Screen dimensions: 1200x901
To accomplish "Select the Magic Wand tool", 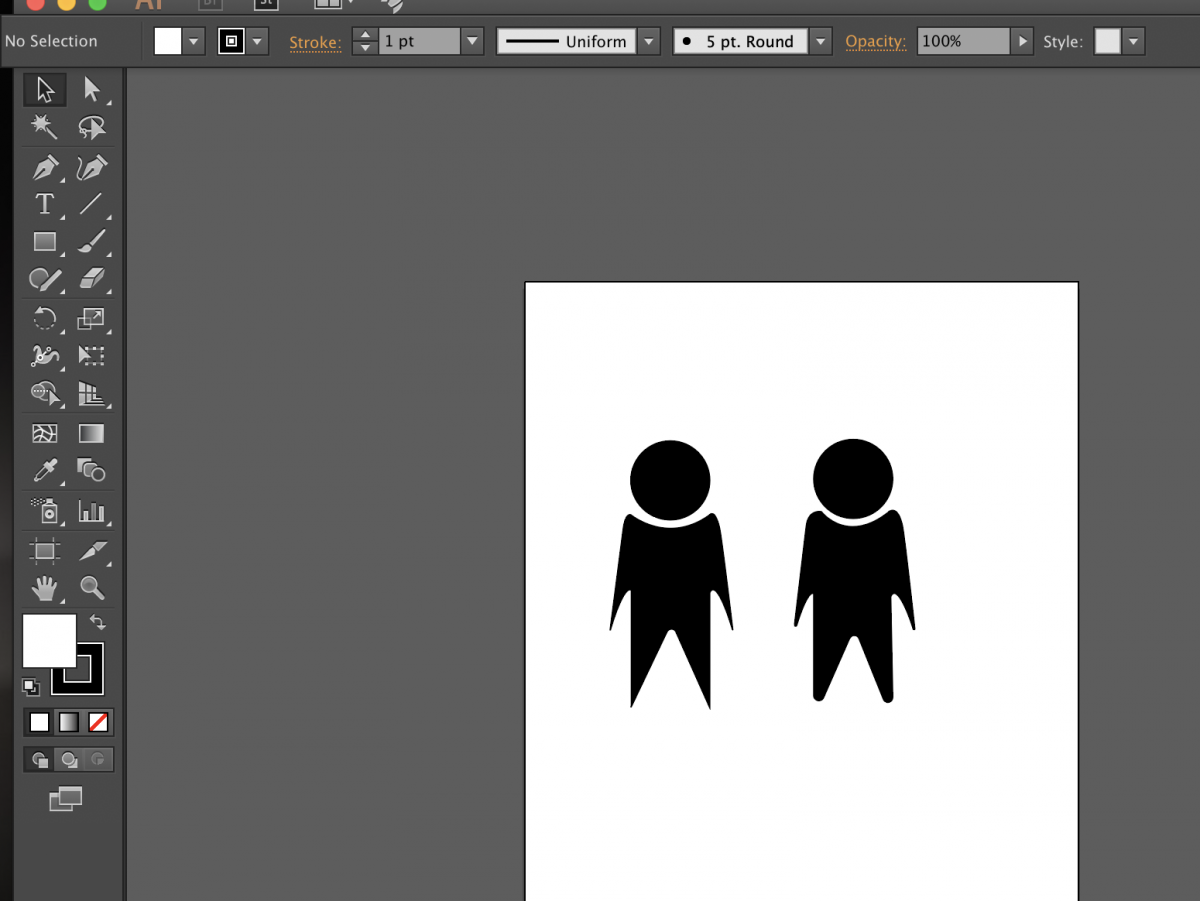I will point(44,127).
